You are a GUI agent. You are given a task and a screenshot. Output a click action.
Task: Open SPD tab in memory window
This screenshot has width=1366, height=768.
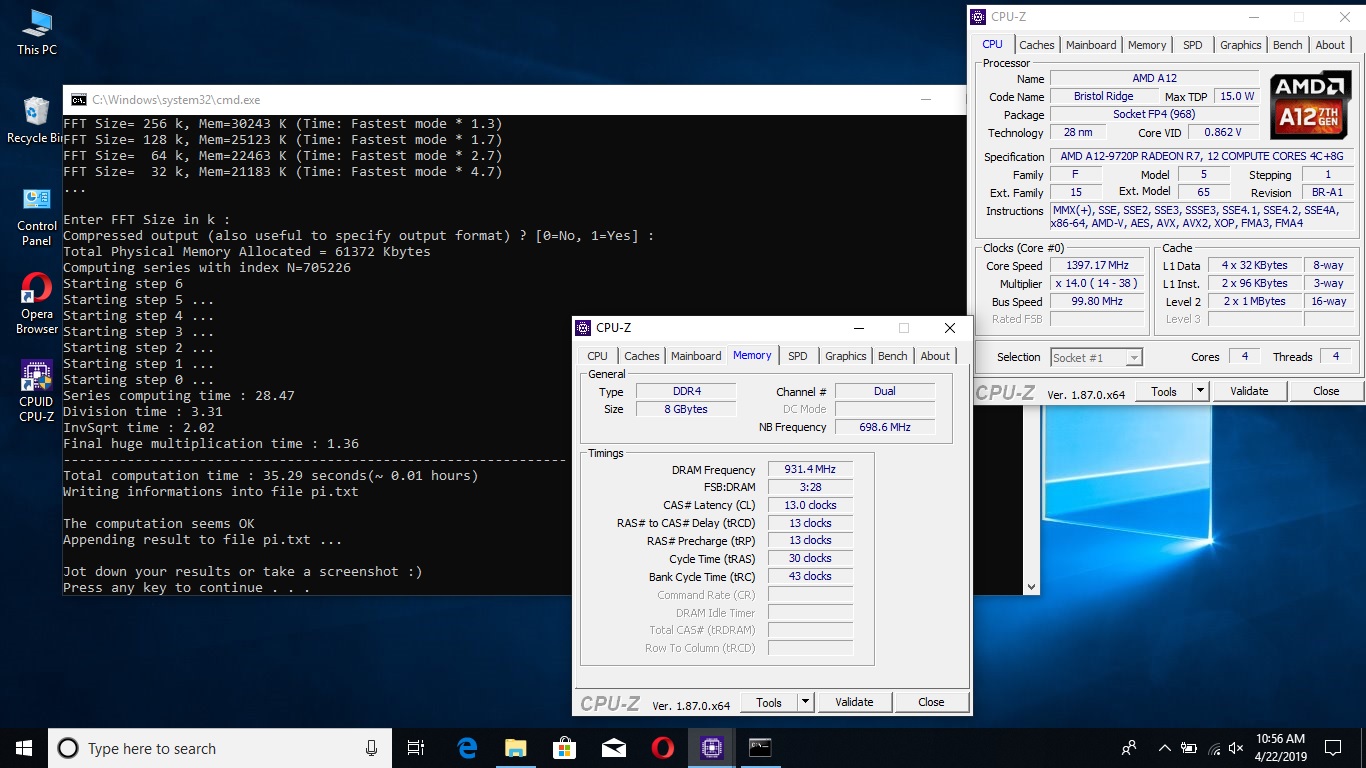[x=797, y=356]
